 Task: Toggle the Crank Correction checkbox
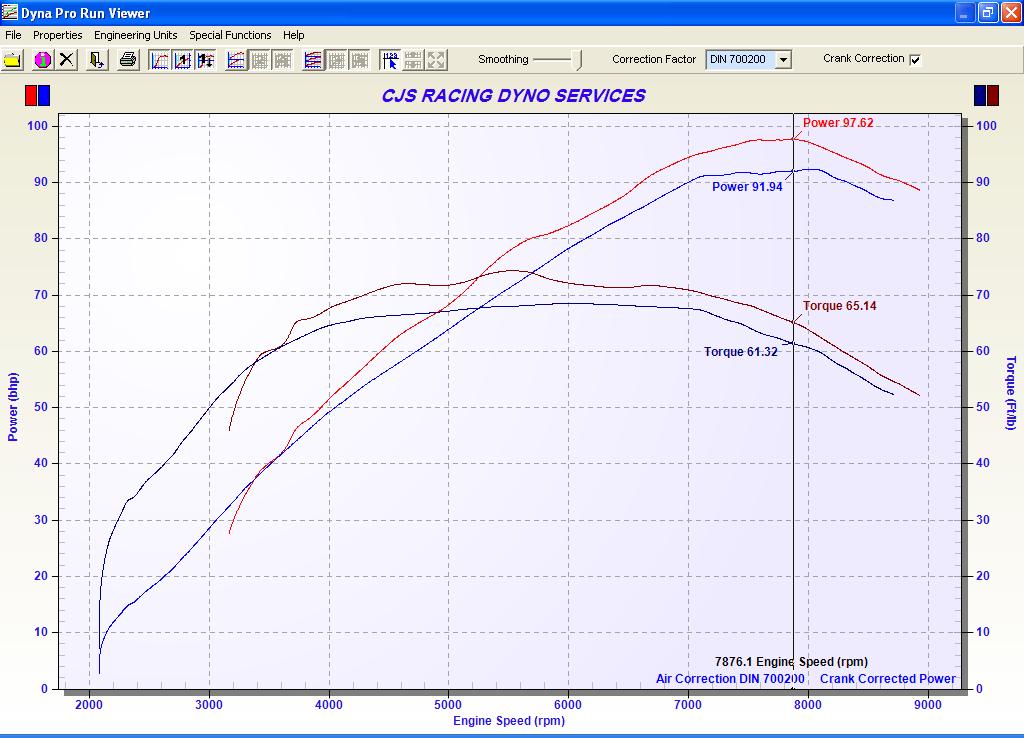click(915, 59)
